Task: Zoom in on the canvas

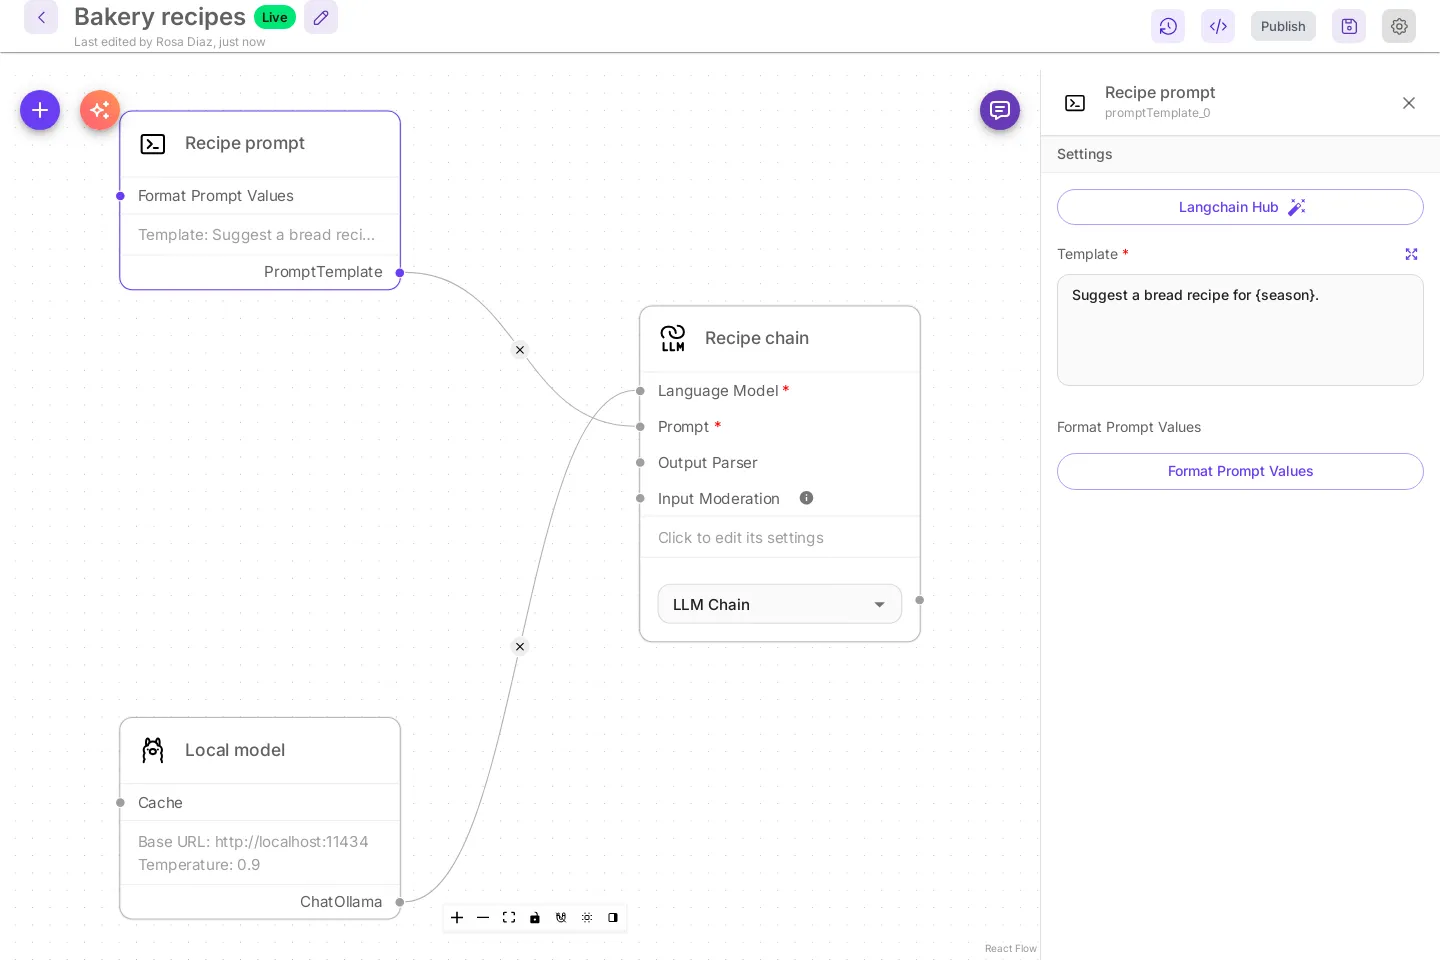Action: tap(457, 917)
